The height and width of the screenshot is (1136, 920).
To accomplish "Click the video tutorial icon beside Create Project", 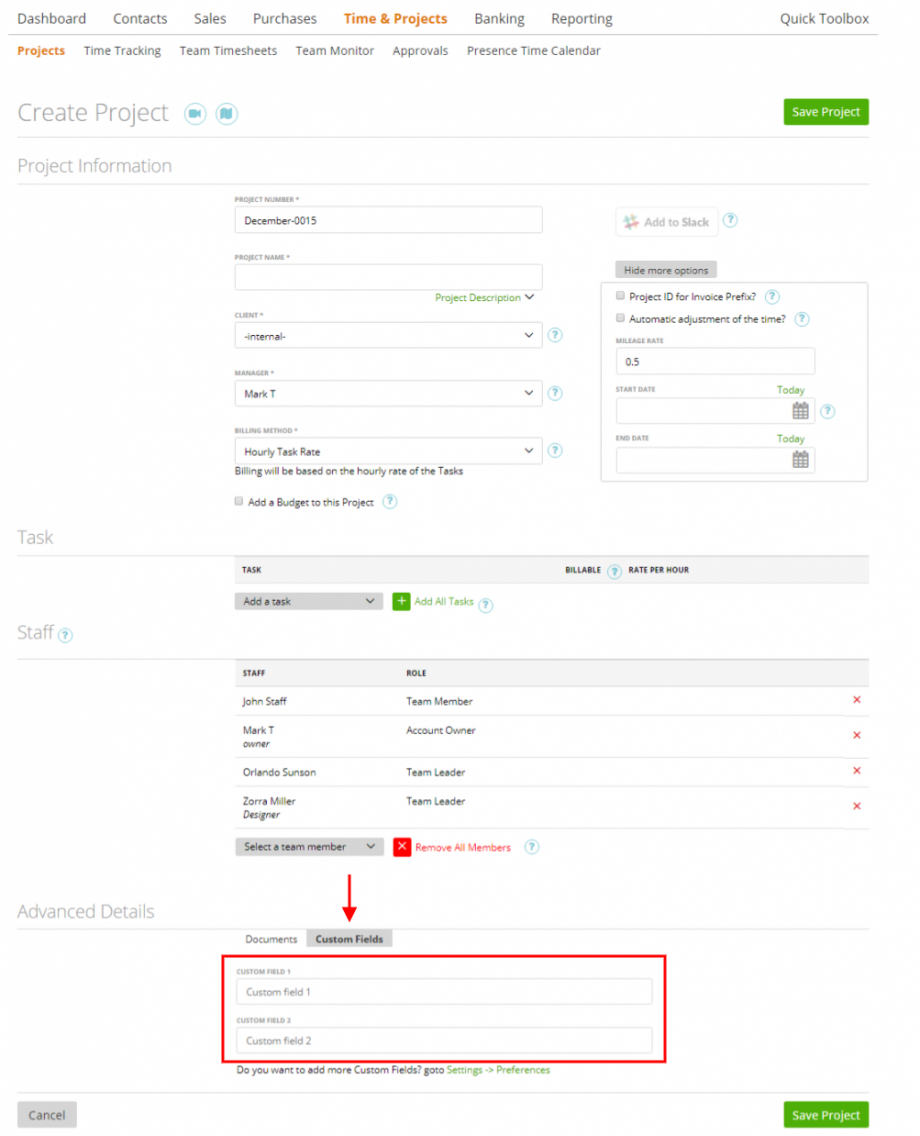I will coord(195,114).
